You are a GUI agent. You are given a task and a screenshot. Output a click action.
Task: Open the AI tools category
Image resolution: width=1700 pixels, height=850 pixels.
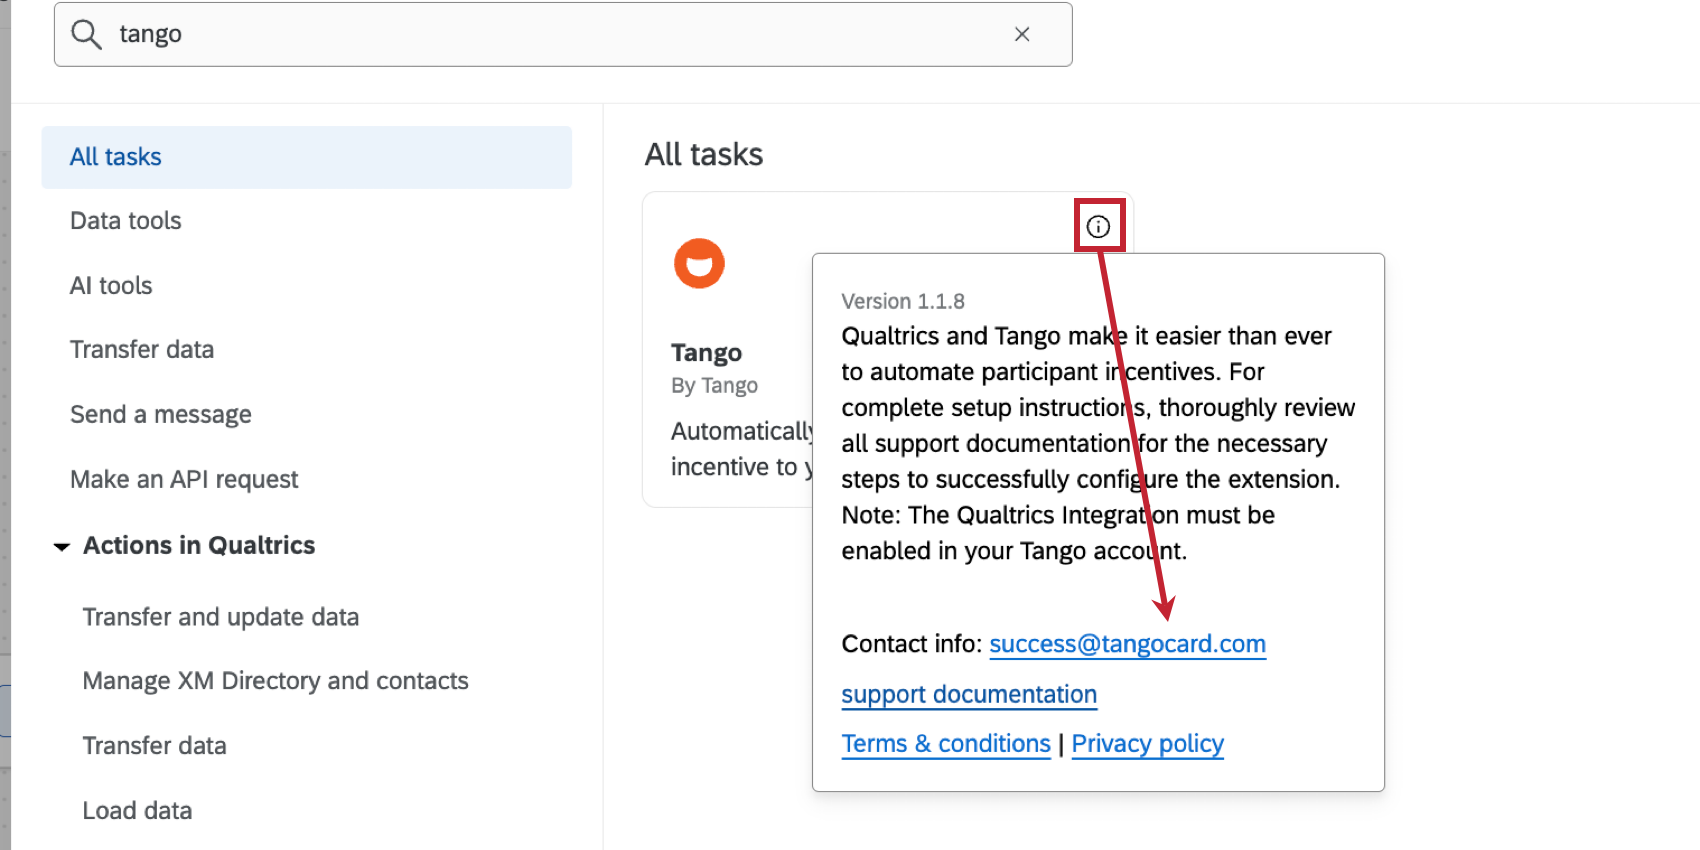pyautogui.click(x=111, y=286)
